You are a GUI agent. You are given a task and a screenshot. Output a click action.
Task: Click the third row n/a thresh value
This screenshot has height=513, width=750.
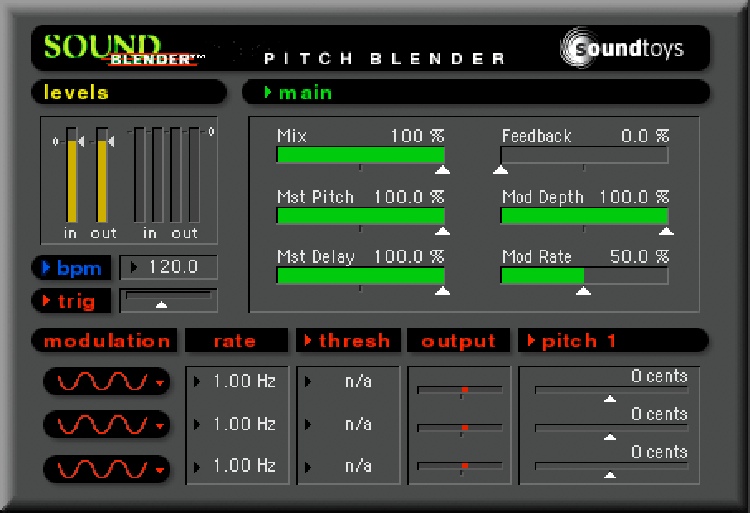tap(358, 466)
